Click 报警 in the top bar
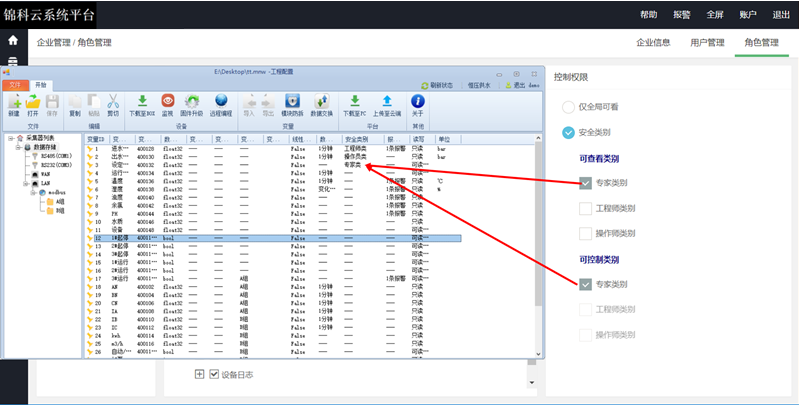 point(682,15)
